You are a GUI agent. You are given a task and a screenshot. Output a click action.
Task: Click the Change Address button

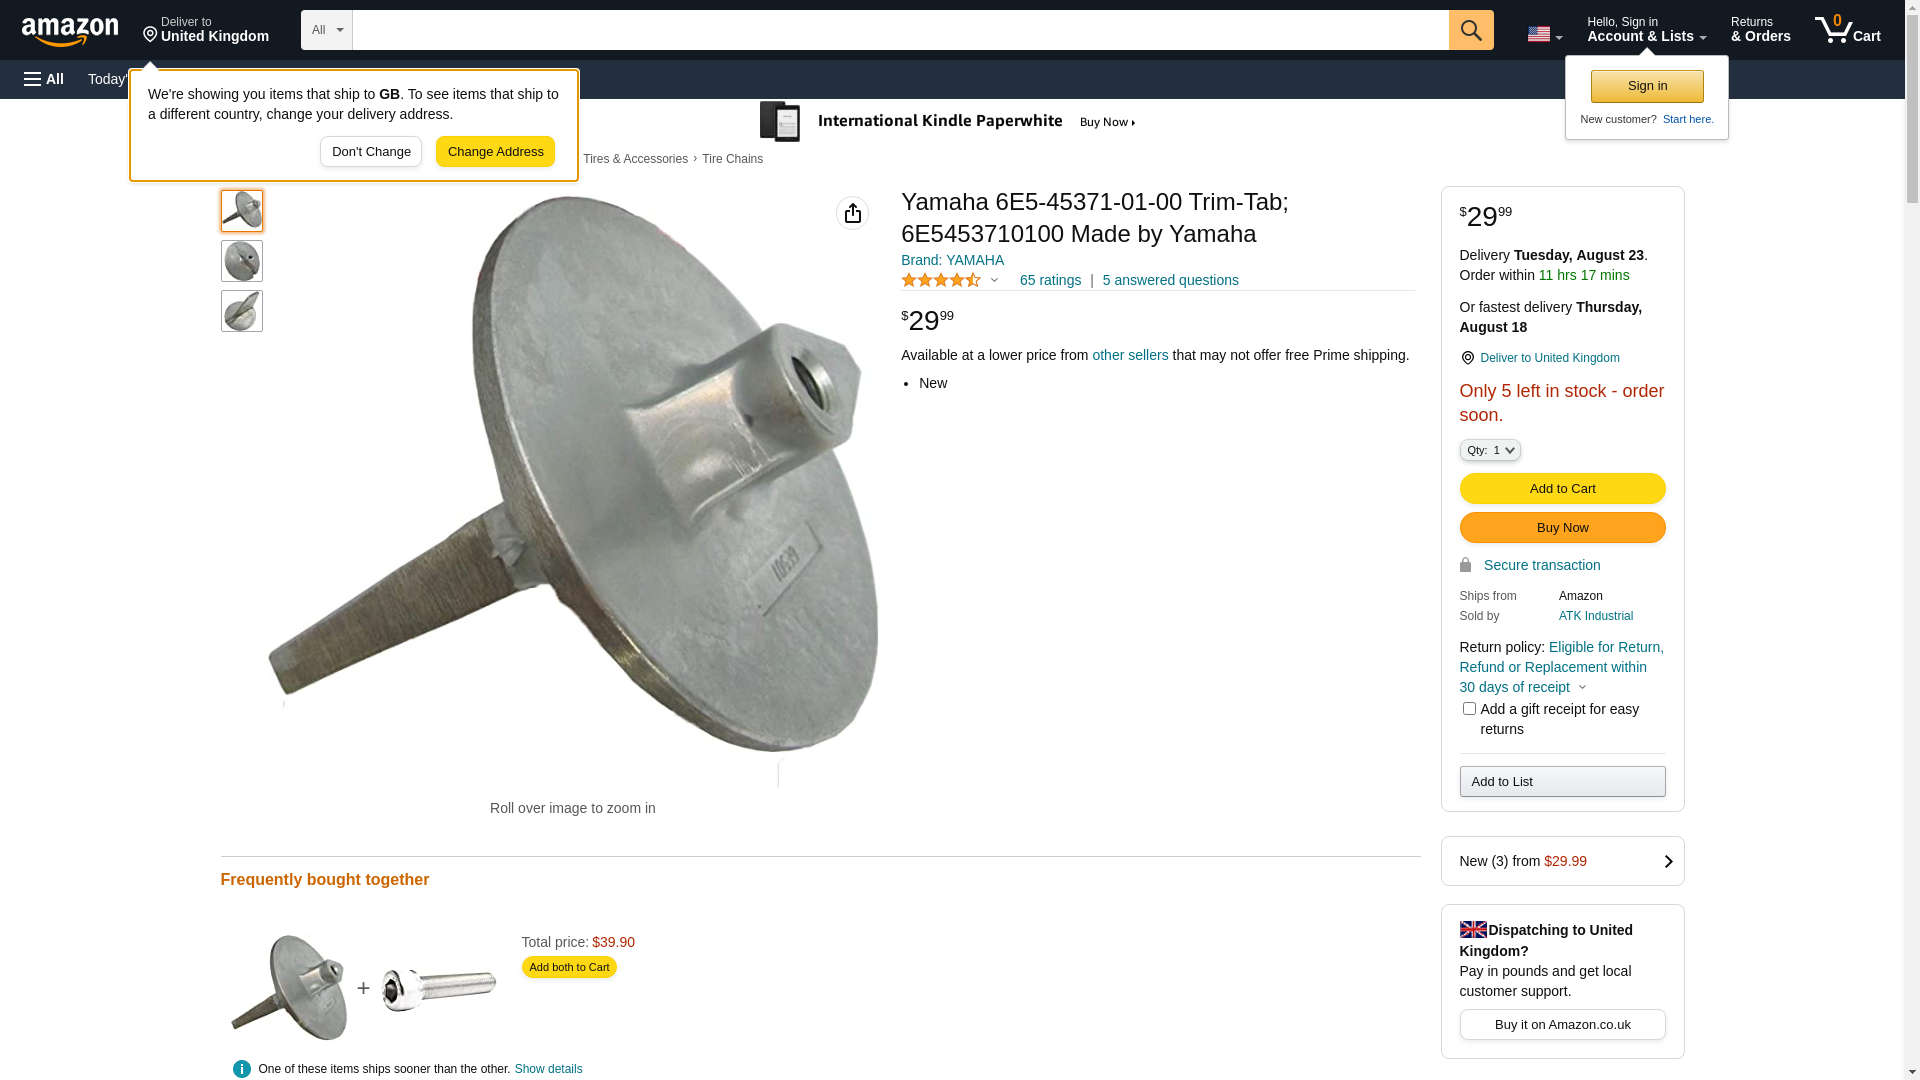click(x=495, y=152)
